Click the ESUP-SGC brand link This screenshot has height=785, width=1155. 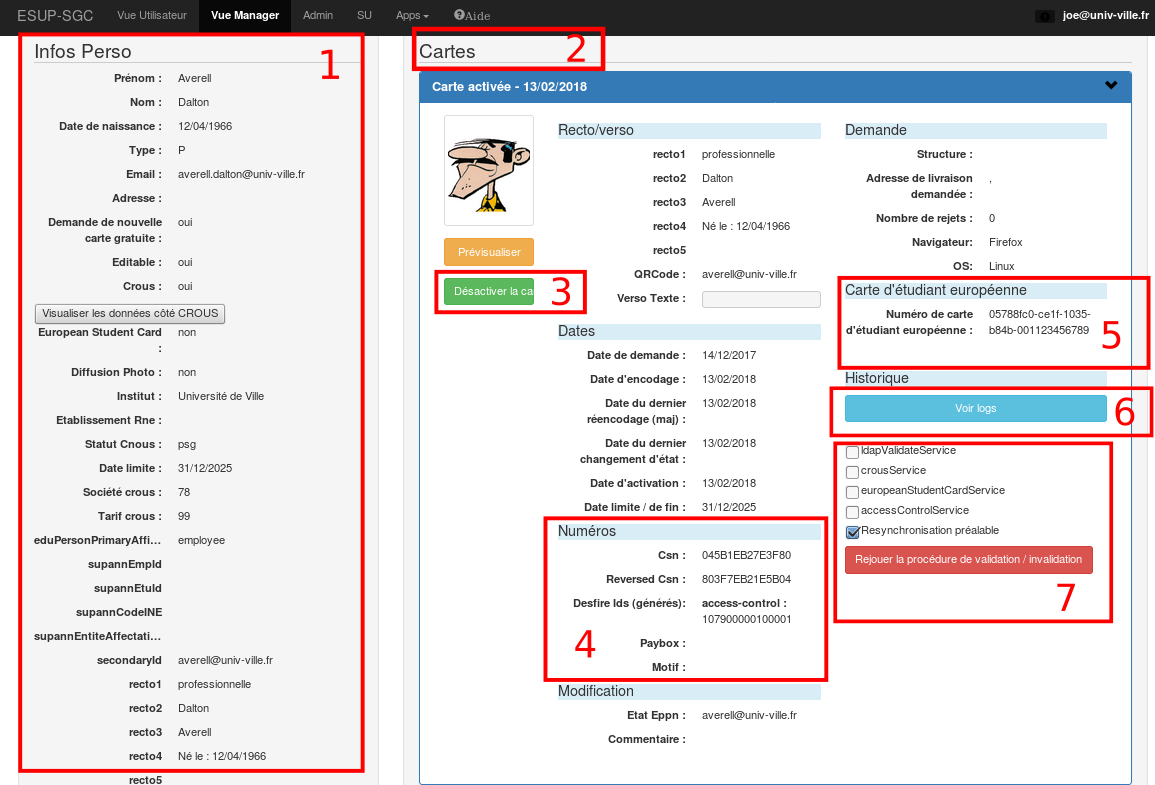pyautogui.click(x=55, y=16)
